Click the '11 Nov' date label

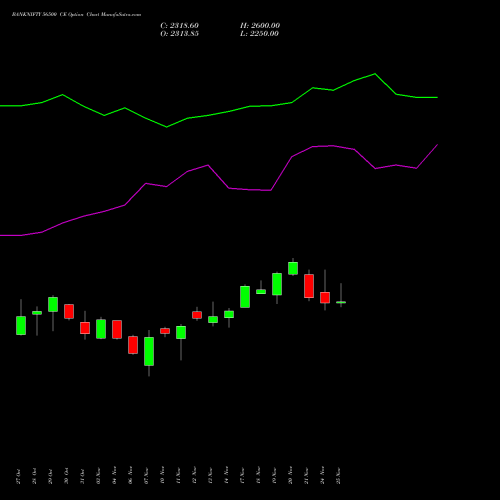[178, 476]
